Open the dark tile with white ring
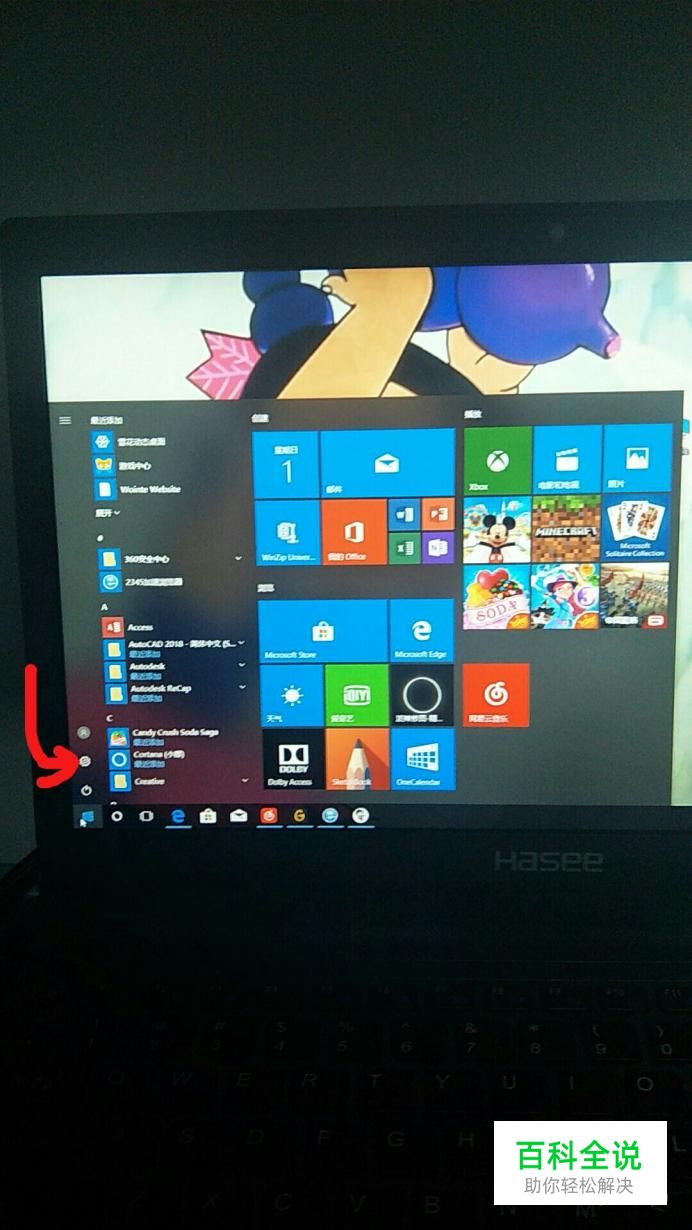This screenshot has height=1230, width=692. tap(422, 695)
